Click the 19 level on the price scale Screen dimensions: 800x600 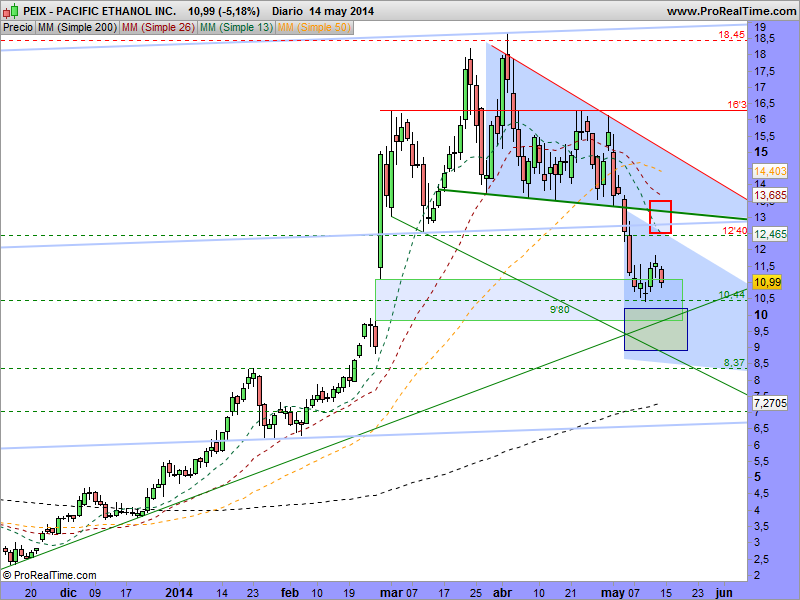coord(760,27)
